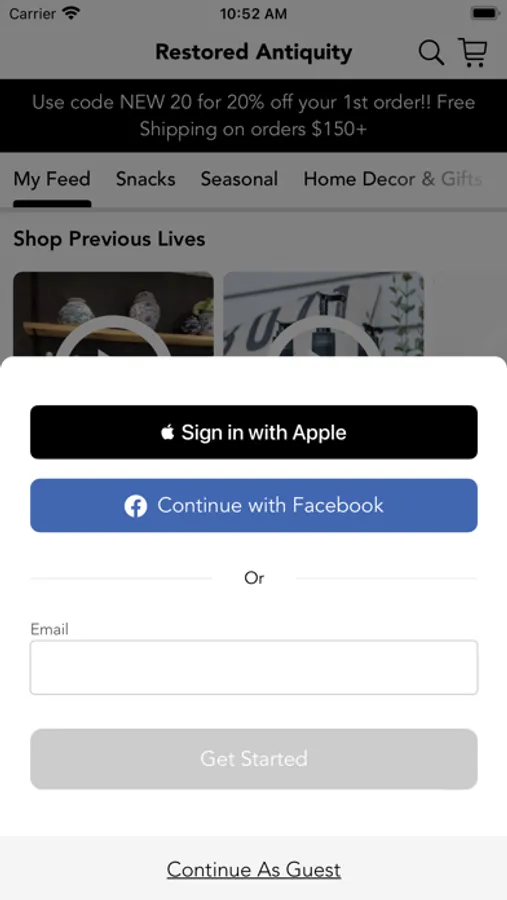Check the Wi-Fi status icon
This screenshot has width=507, height=900.
point(72,13)
